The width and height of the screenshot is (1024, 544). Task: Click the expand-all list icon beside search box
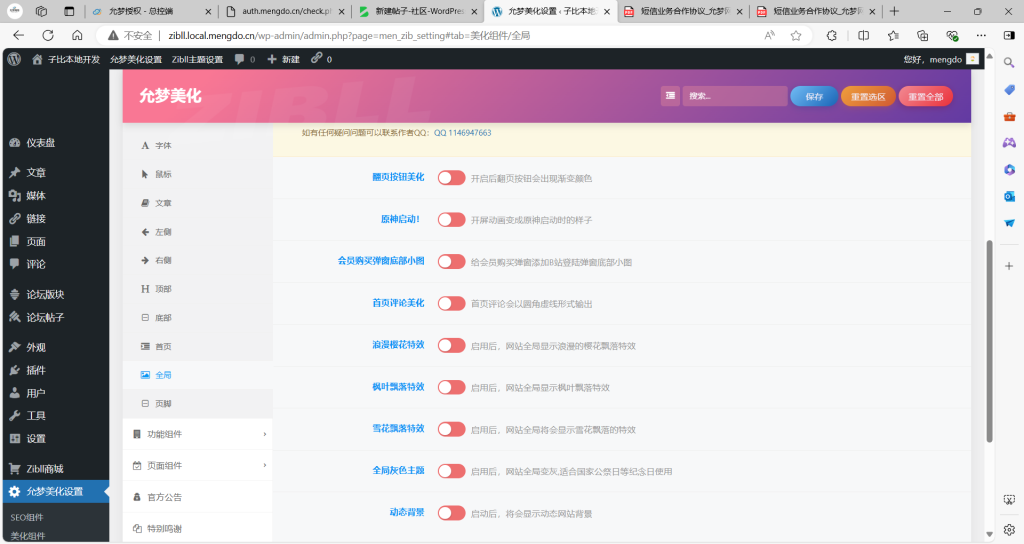669,96
